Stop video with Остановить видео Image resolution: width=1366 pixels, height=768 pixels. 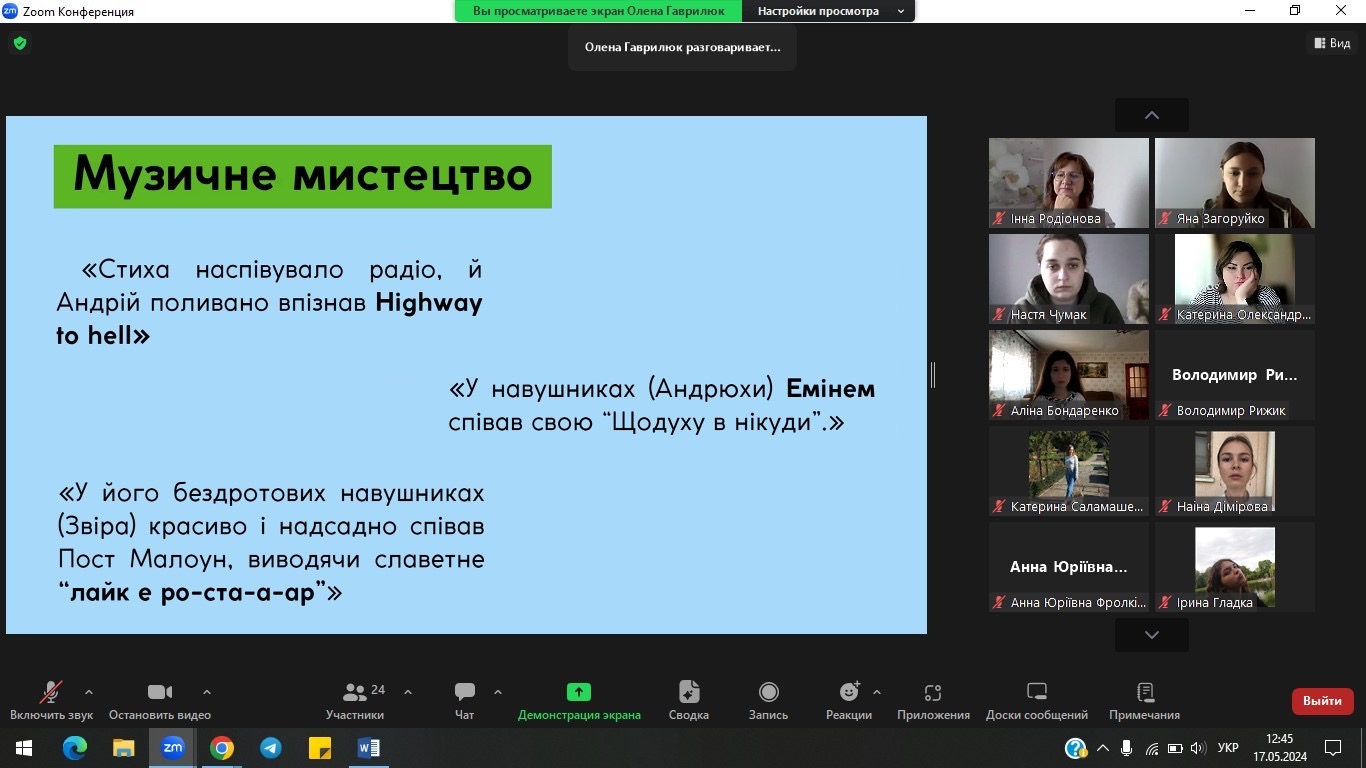click(x=160, y=700)
